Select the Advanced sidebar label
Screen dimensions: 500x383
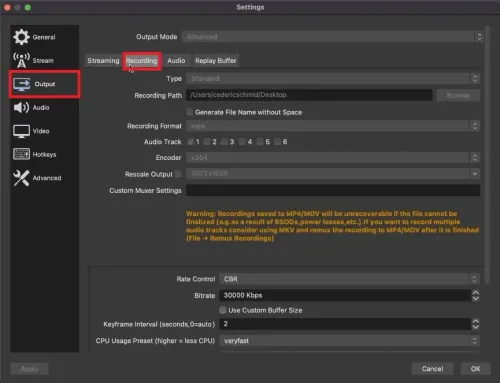[x=47, y=178]
